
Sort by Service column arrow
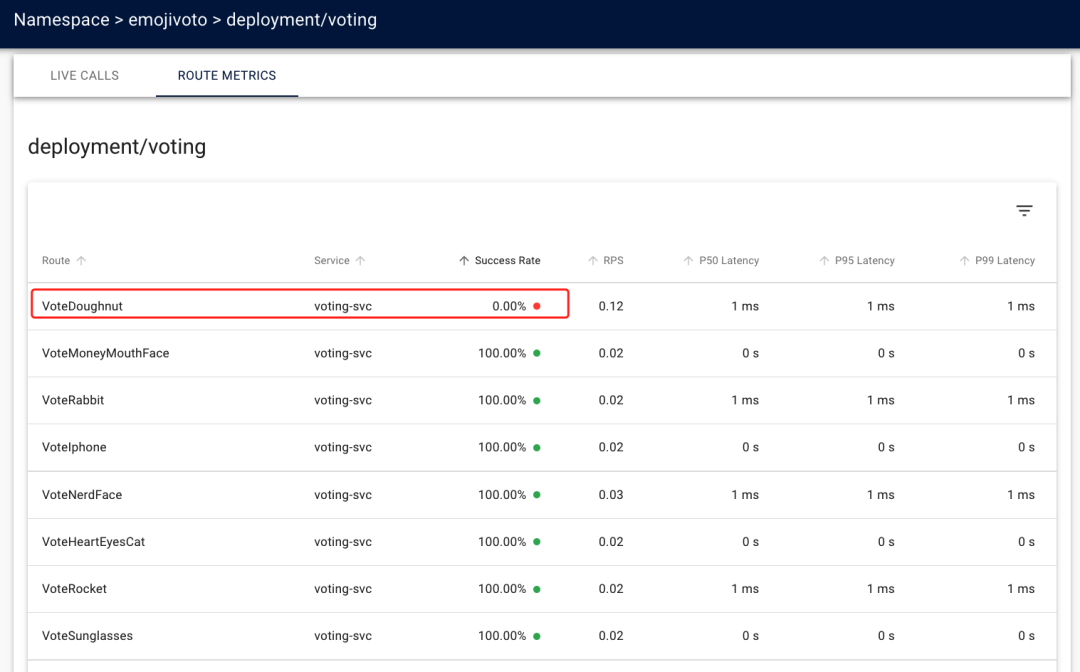pyautogui.click(x=360, y=261)
